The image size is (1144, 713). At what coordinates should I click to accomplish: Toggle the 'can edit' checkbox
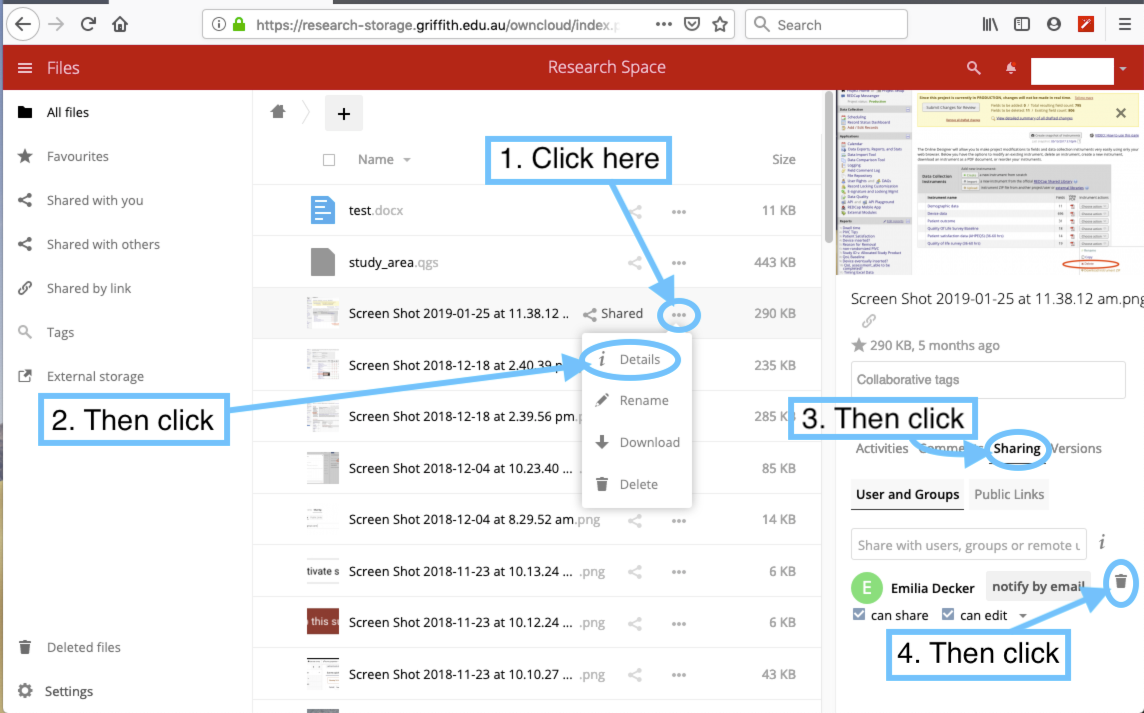click(x=948, y=615)
